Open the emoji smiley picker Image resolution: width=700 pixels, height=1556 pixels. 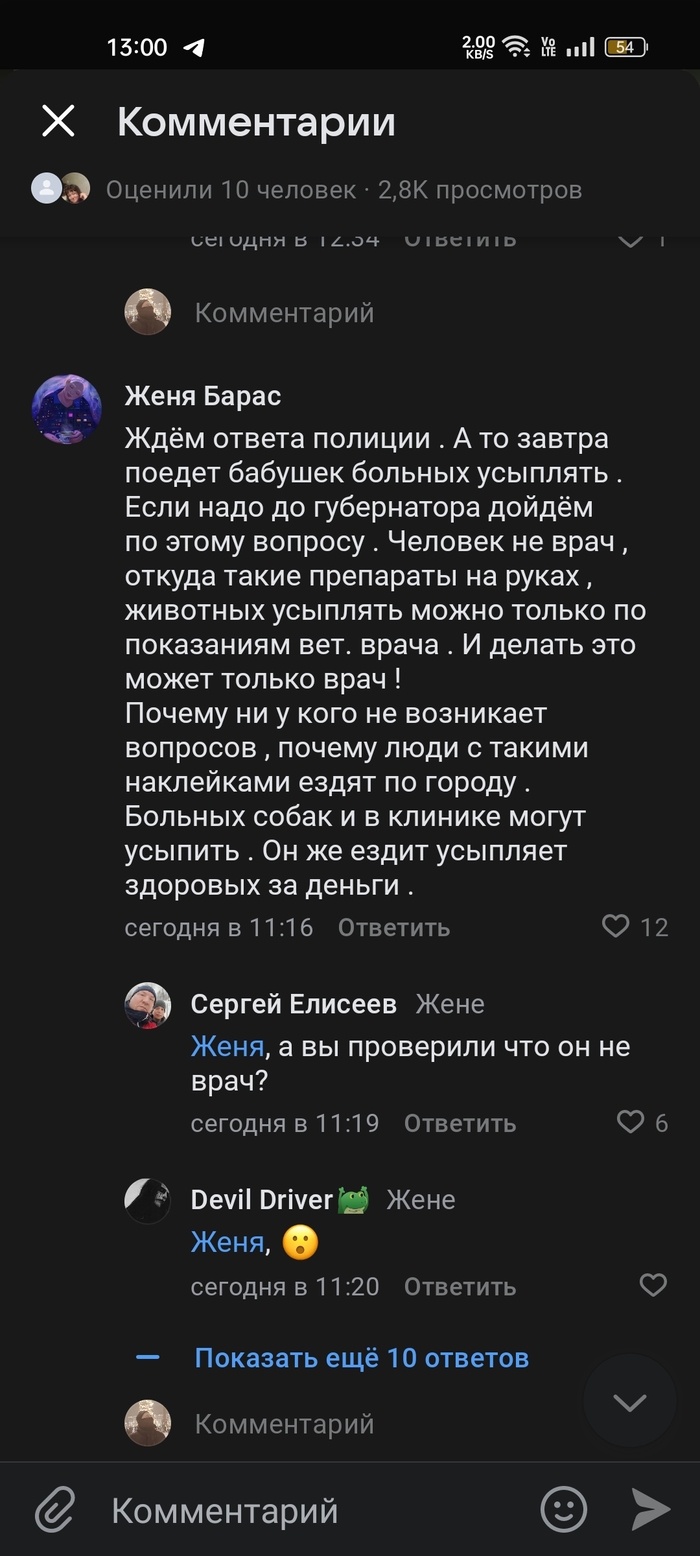click(x=564, y=1510)
